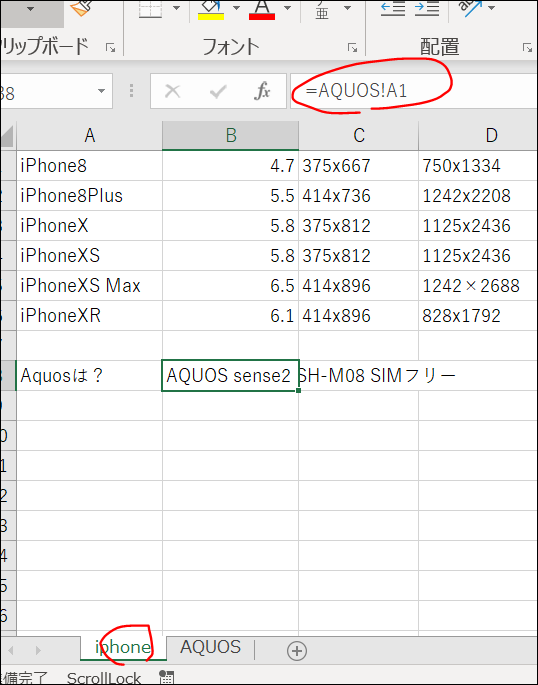Open Clipboard group dialog launcher
This screenshot has height=685, width=538.
[110, 48]
